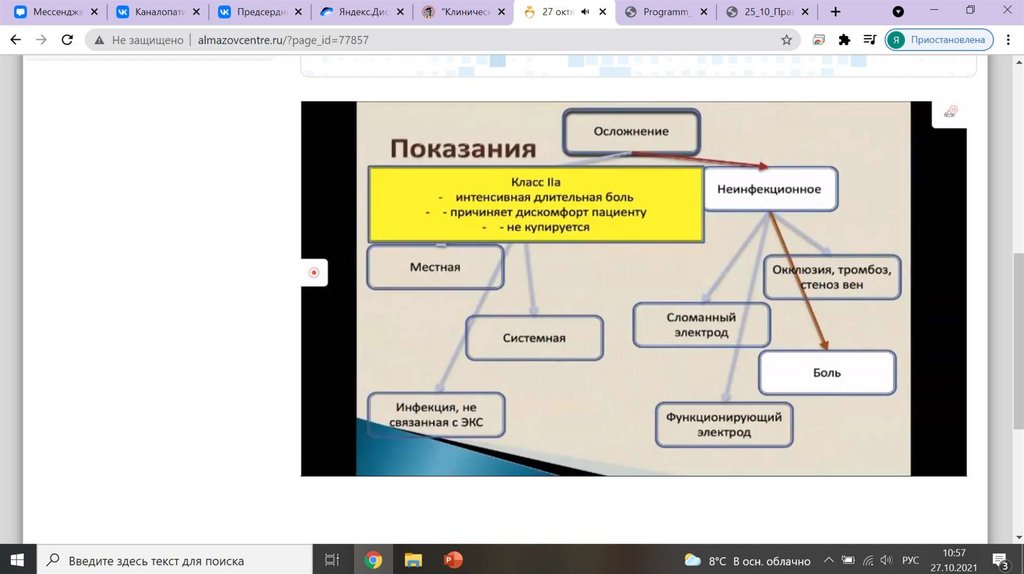Viewport: 1024px width, 574px height.
Task: Switch to the Programm_ tab
Action: (665, 12)
